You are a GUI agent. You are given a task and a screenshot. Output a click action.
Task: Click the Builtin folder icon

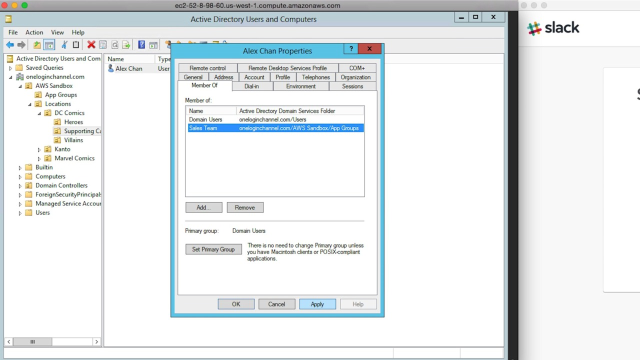click(x=29, y=167)
